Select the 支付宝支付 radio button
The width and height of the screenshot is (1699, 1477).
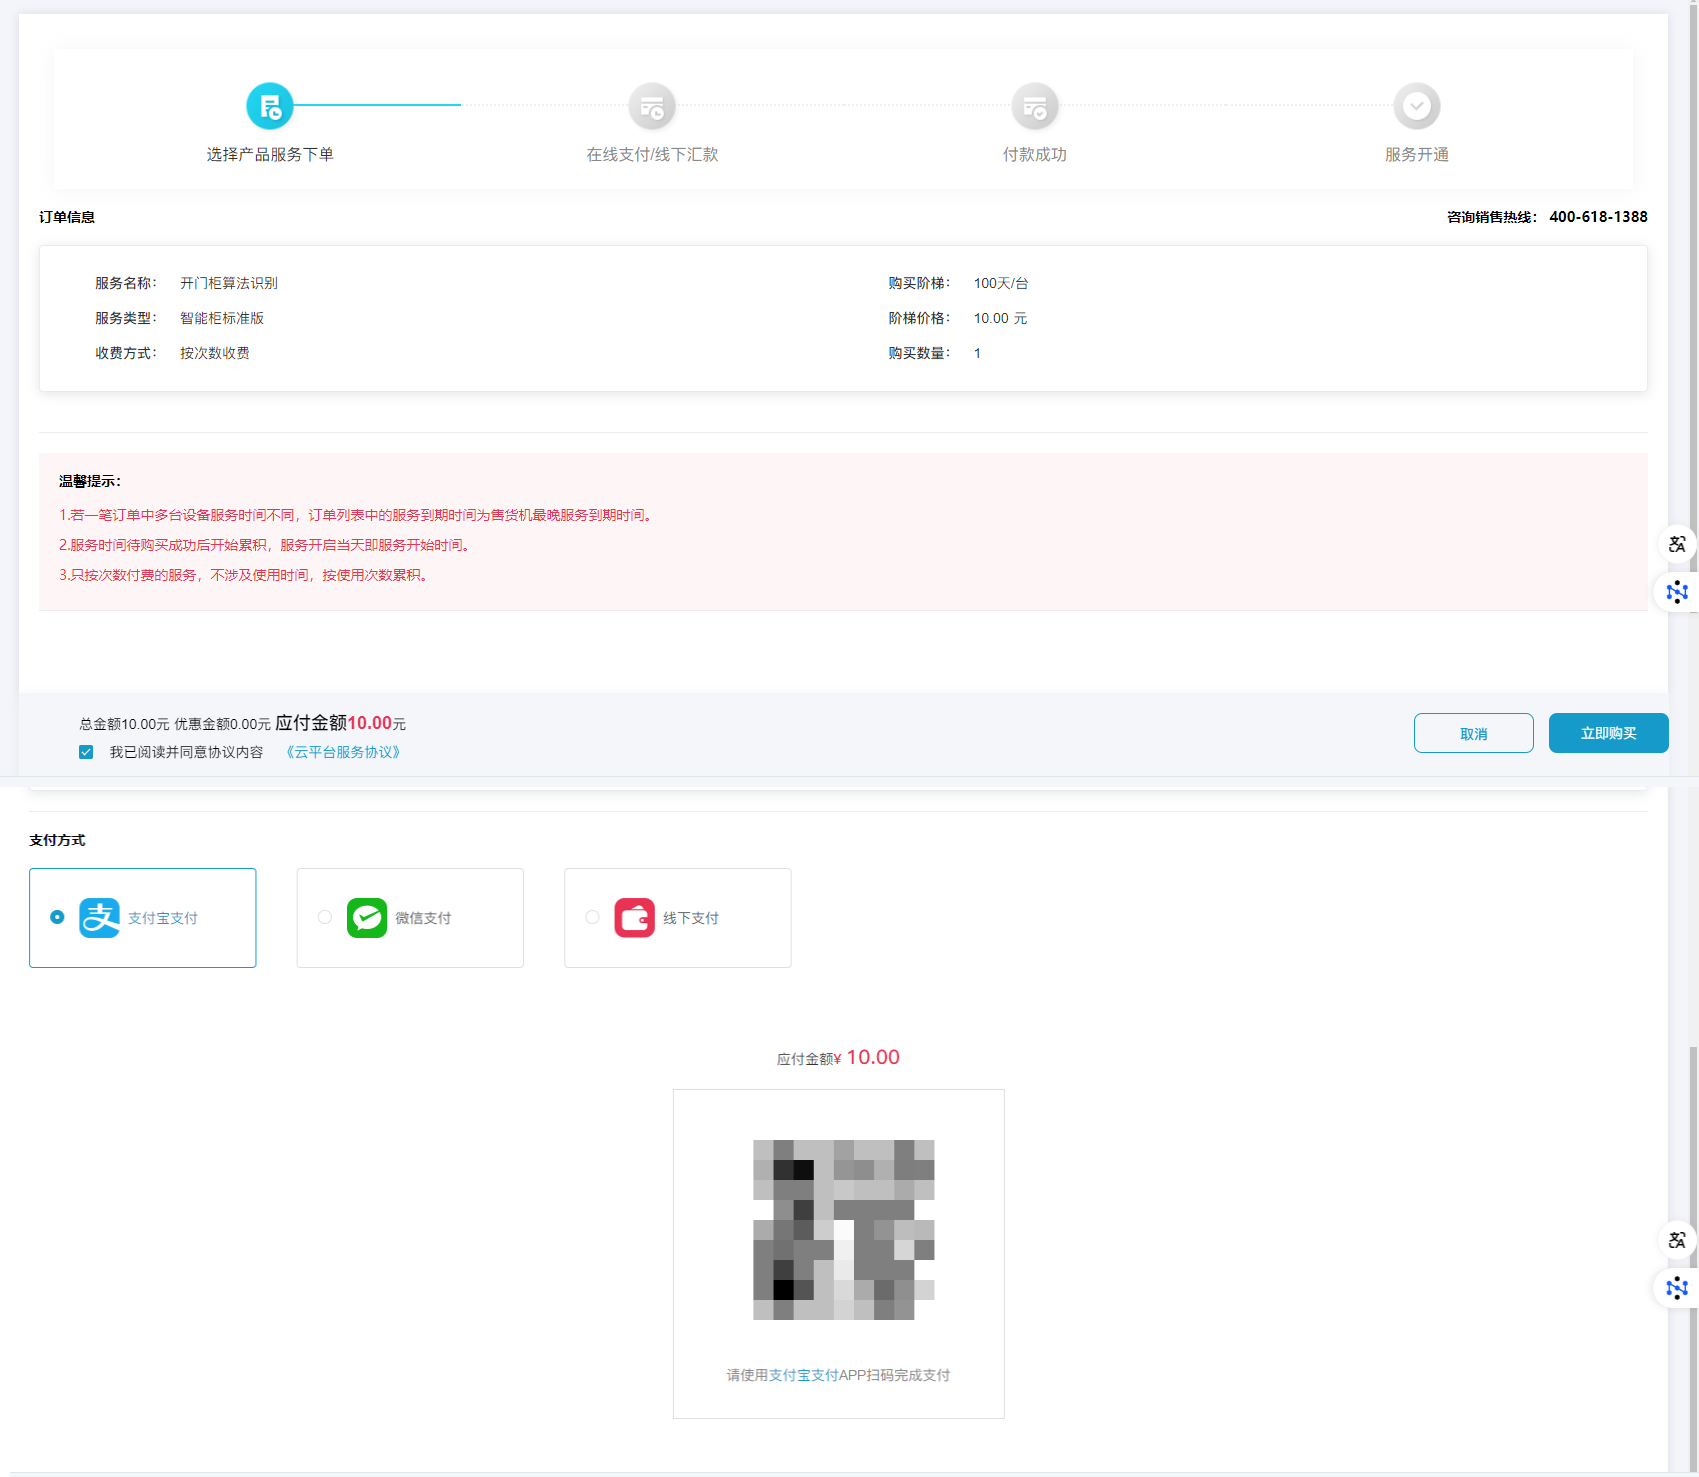tap(57, 917)
